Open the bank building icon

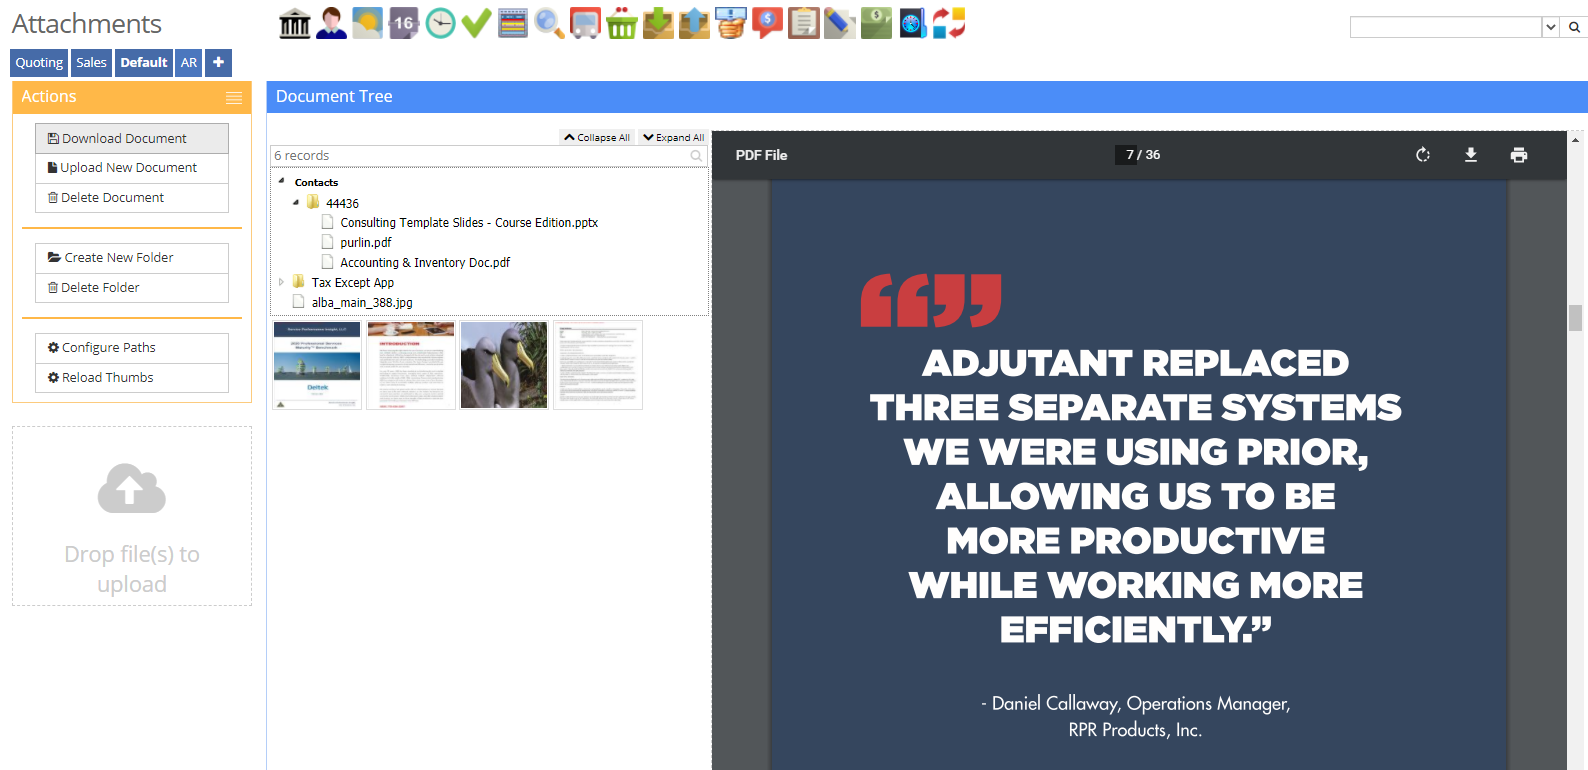[x=295, y=23]
